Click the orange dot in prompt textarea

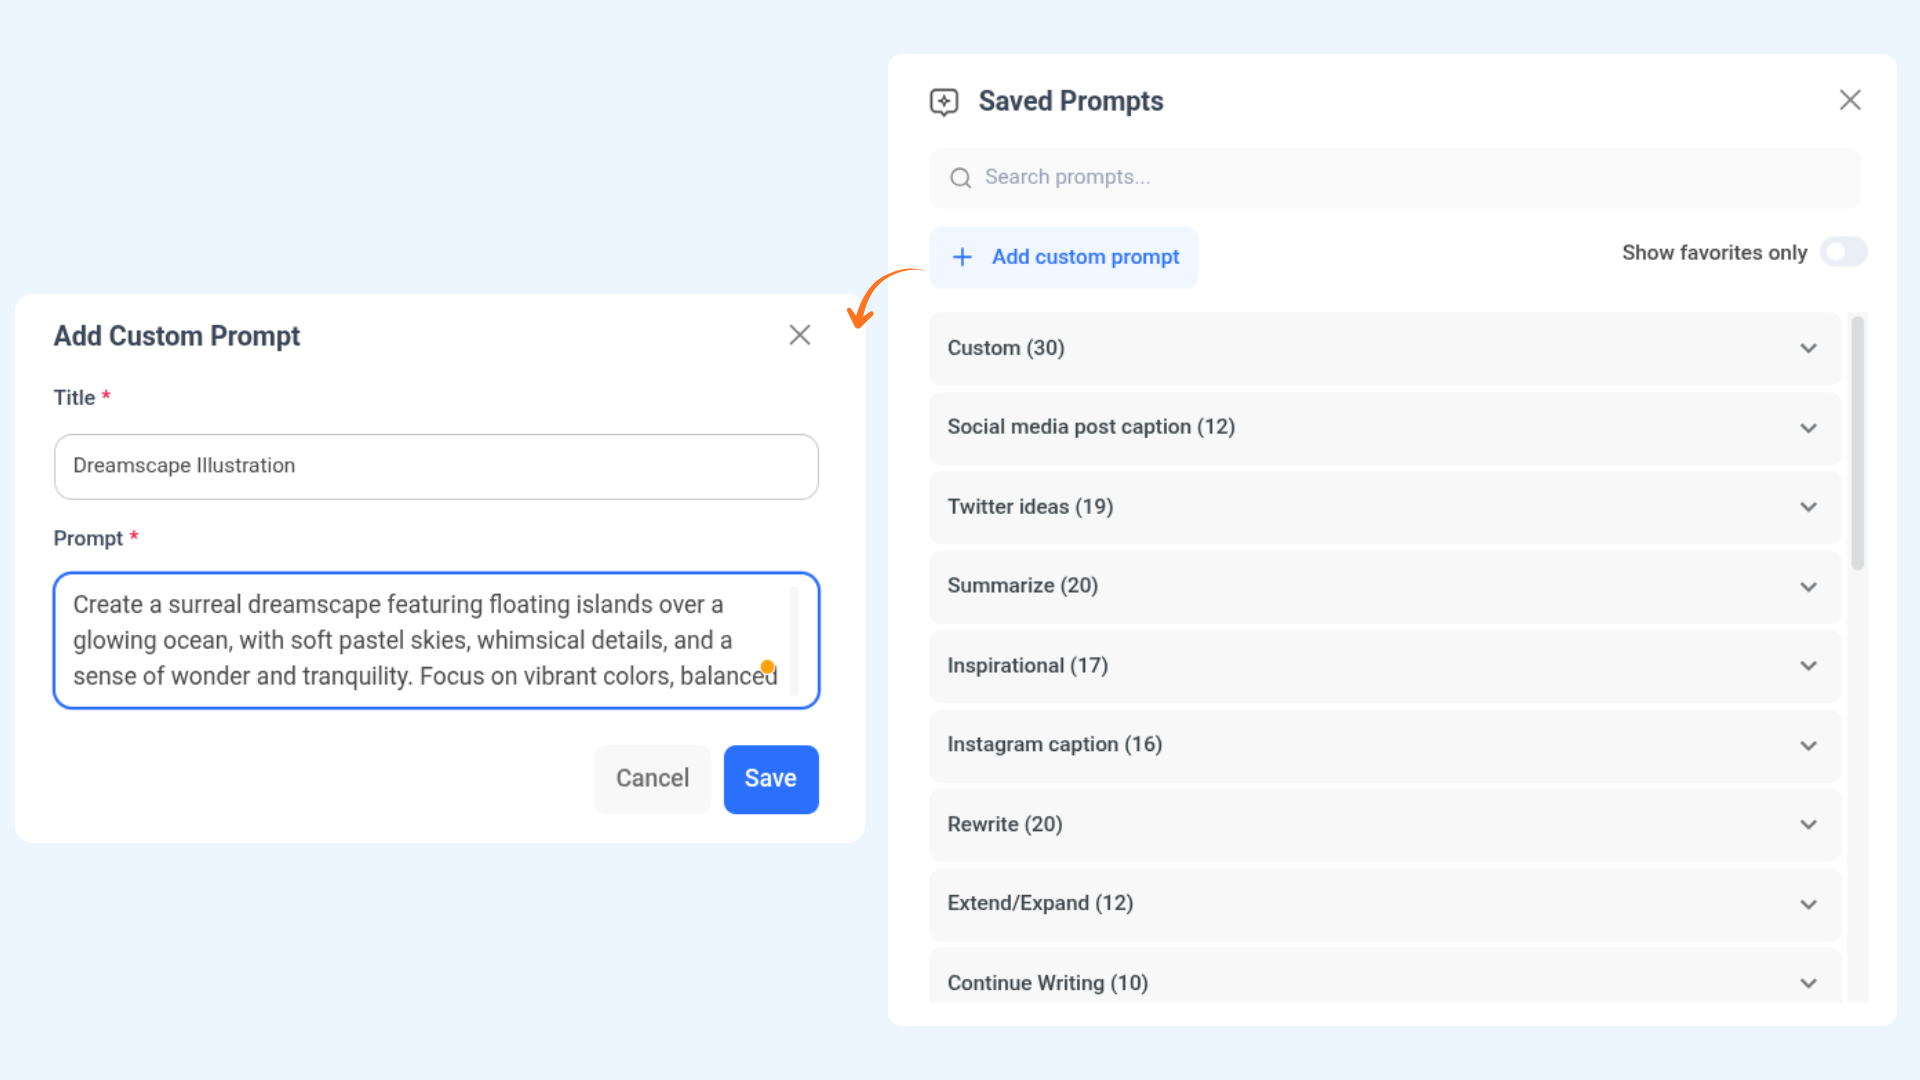pos(767,666)
